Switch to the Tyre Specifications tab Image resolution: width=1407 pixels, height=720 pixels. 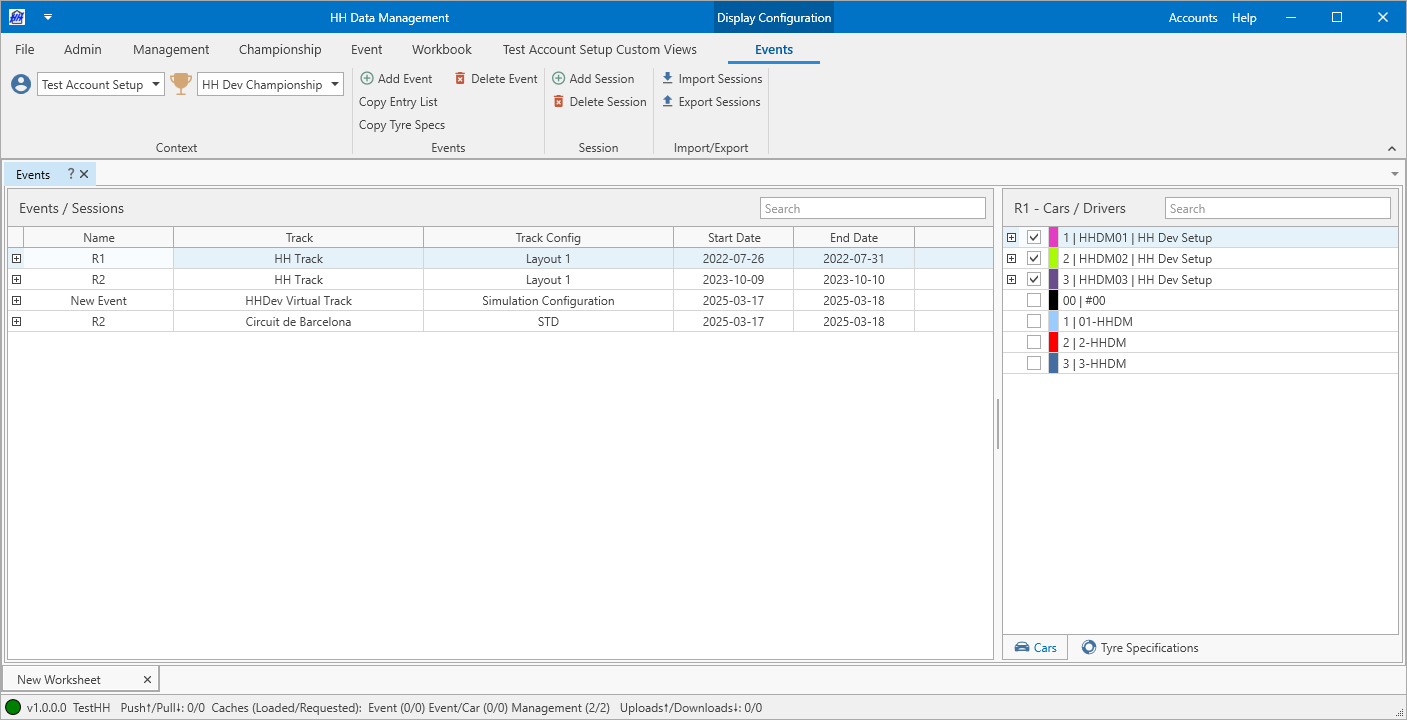[1140, 648]
